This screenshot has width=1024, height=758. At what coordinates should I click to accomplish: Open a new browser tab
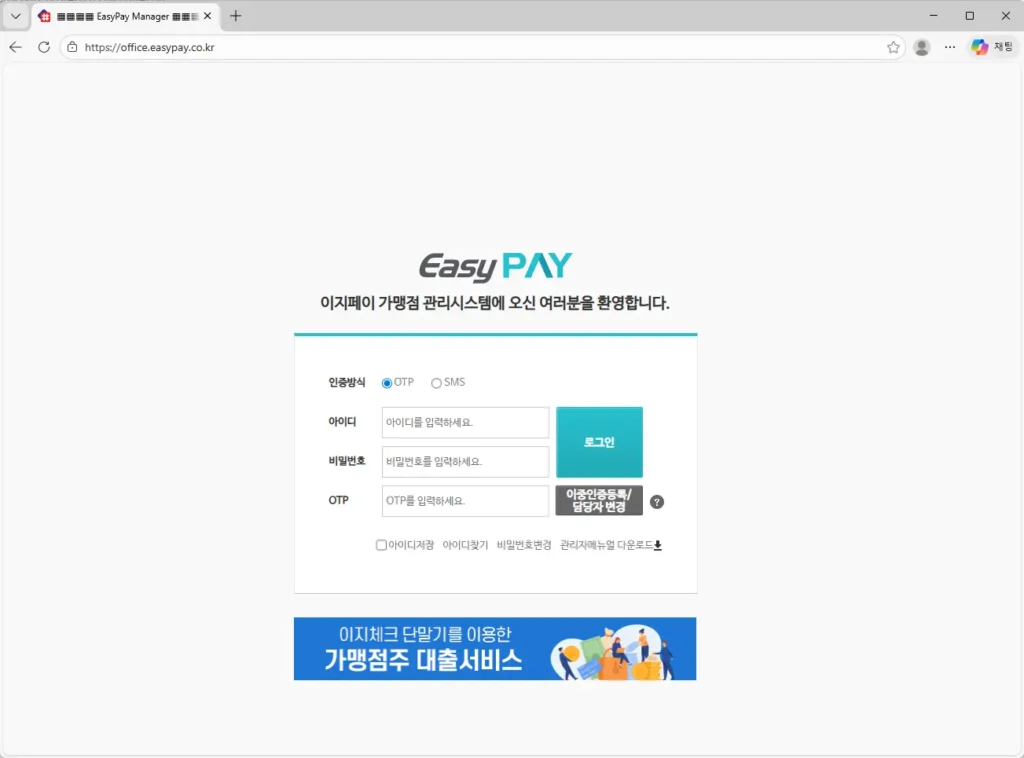coord(234,15)
